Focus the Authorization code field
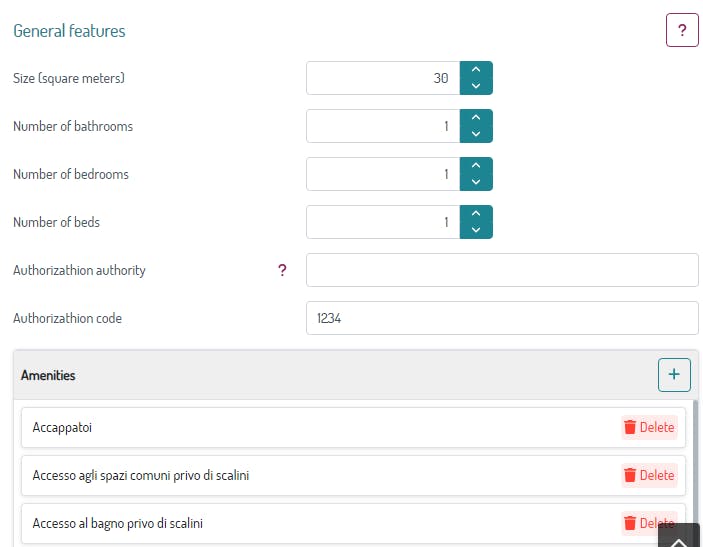Image resolution: width=703 pixels, height=547 pixels. pyautogui.click(x=501, y=318)
